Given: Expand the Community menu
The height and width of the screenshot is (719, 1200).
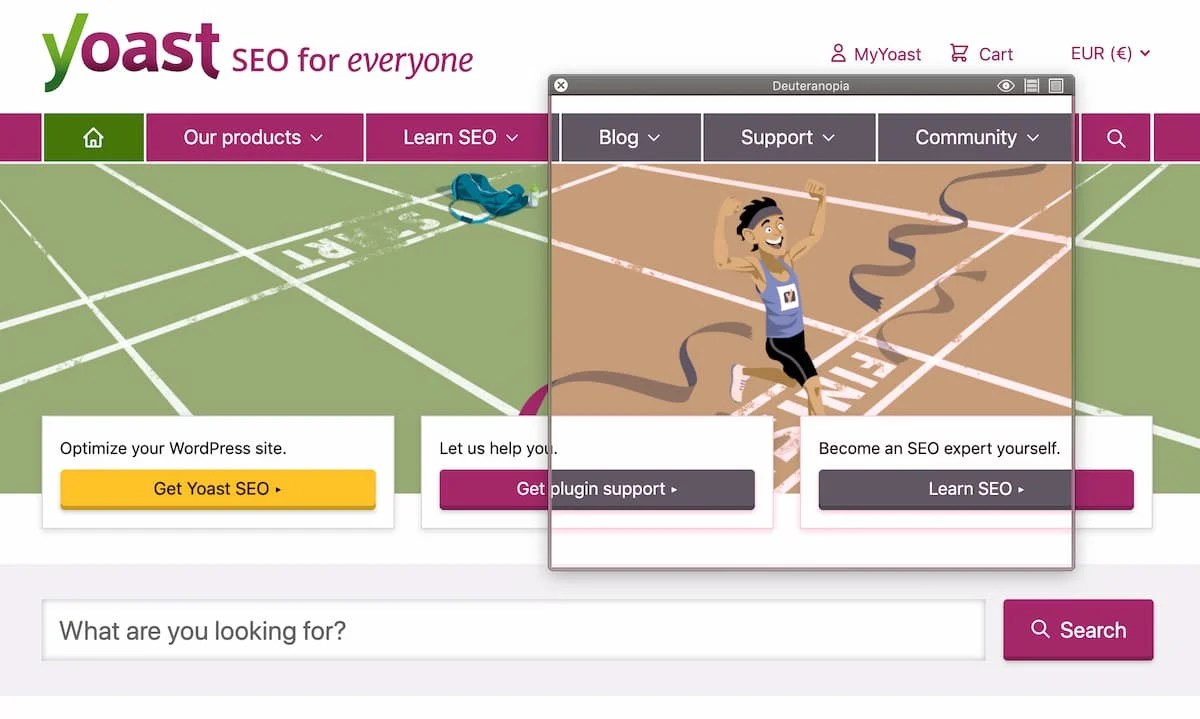Looking at the screenshot, I should [x=977, y=138].
